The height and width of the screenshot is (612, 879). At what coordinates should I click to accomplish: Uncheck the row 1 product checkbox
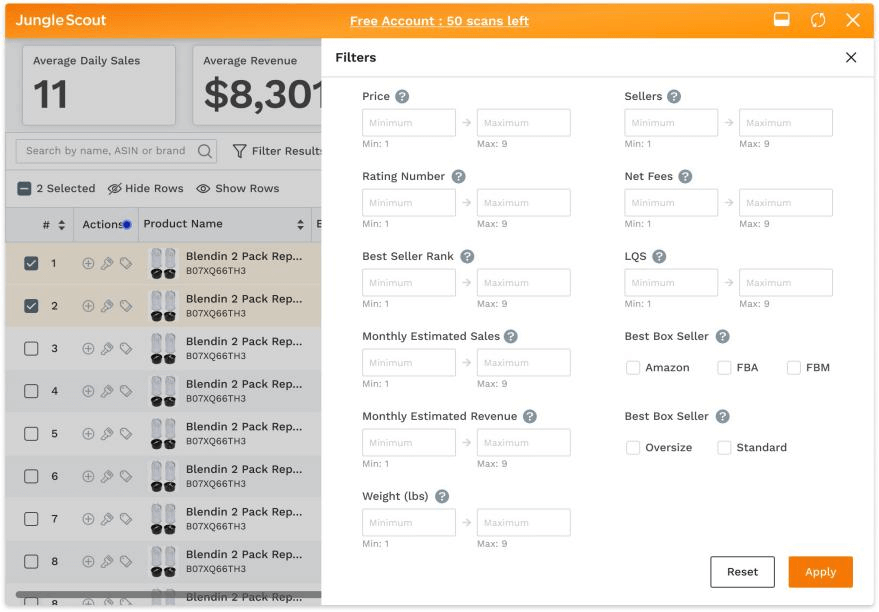coord(31,263)
